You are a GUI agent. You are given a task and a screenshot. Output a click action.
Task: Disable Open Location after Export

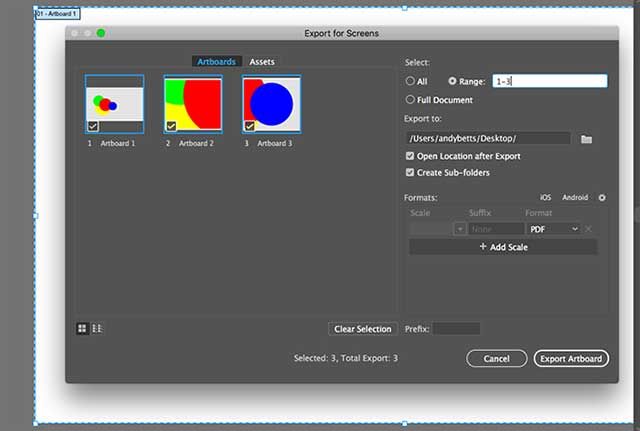point(410,157)
